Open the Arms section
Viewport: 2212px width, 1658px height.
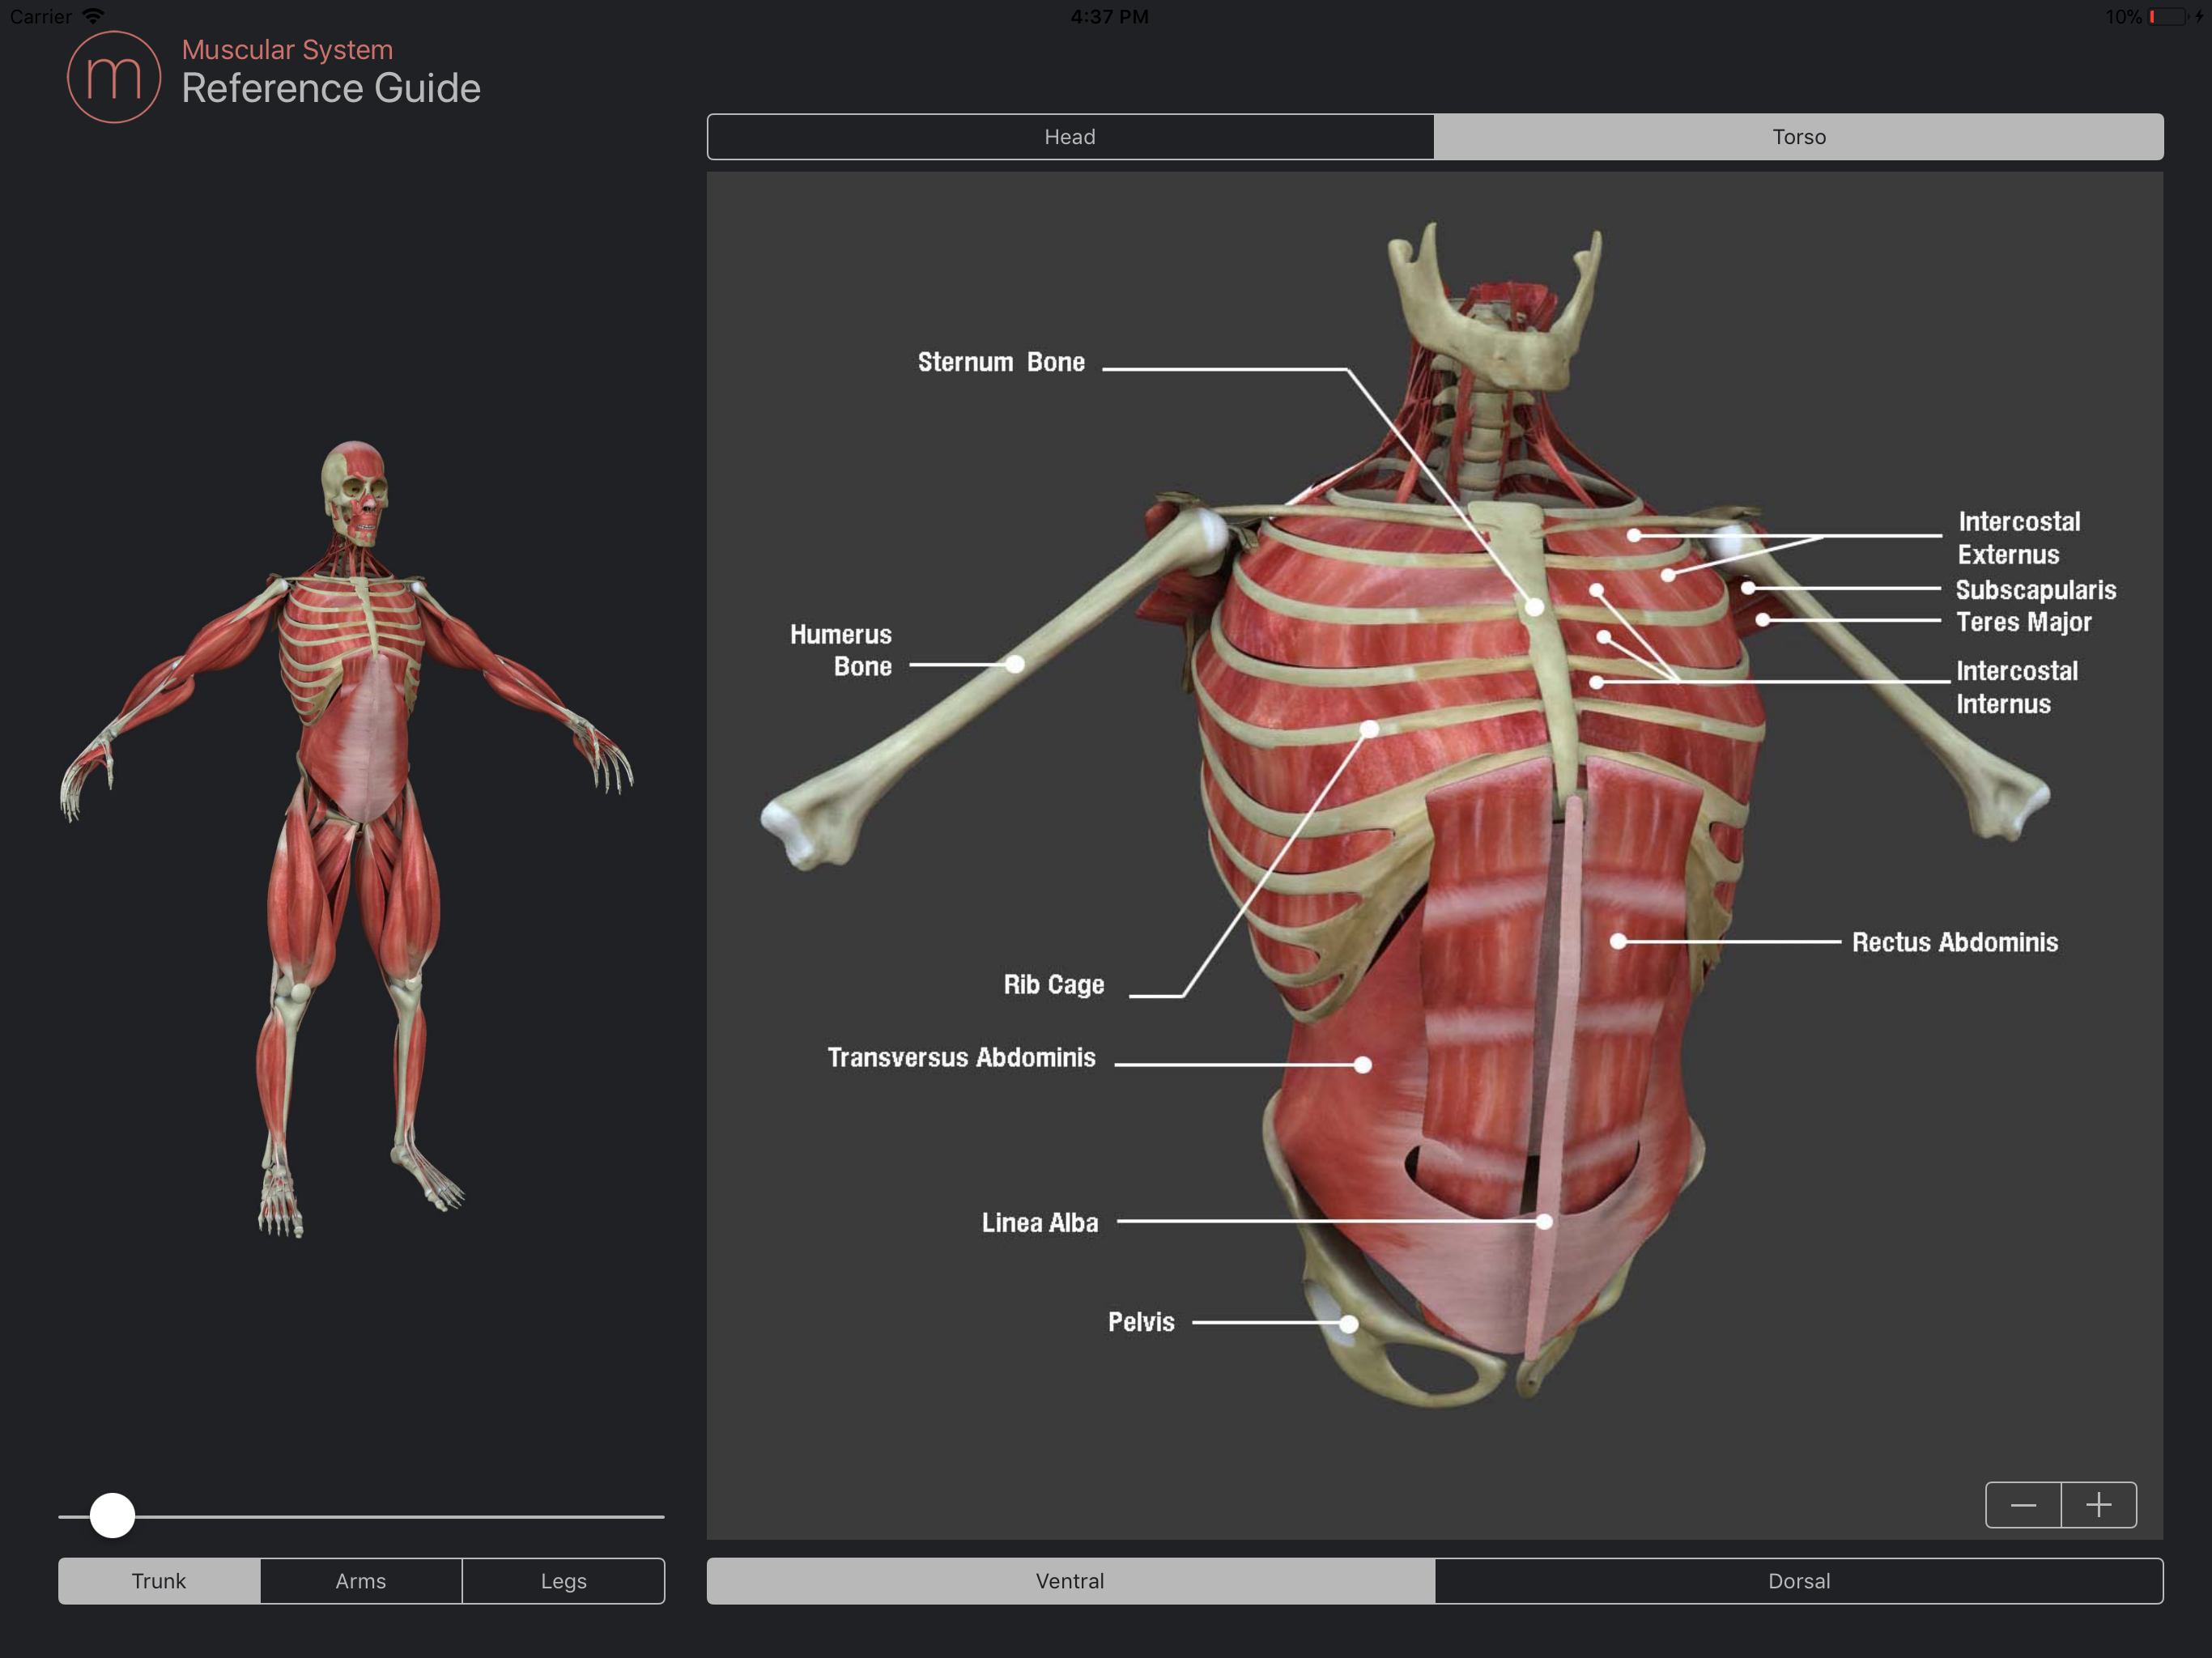pyautogui.click(x=361, y=1581)
